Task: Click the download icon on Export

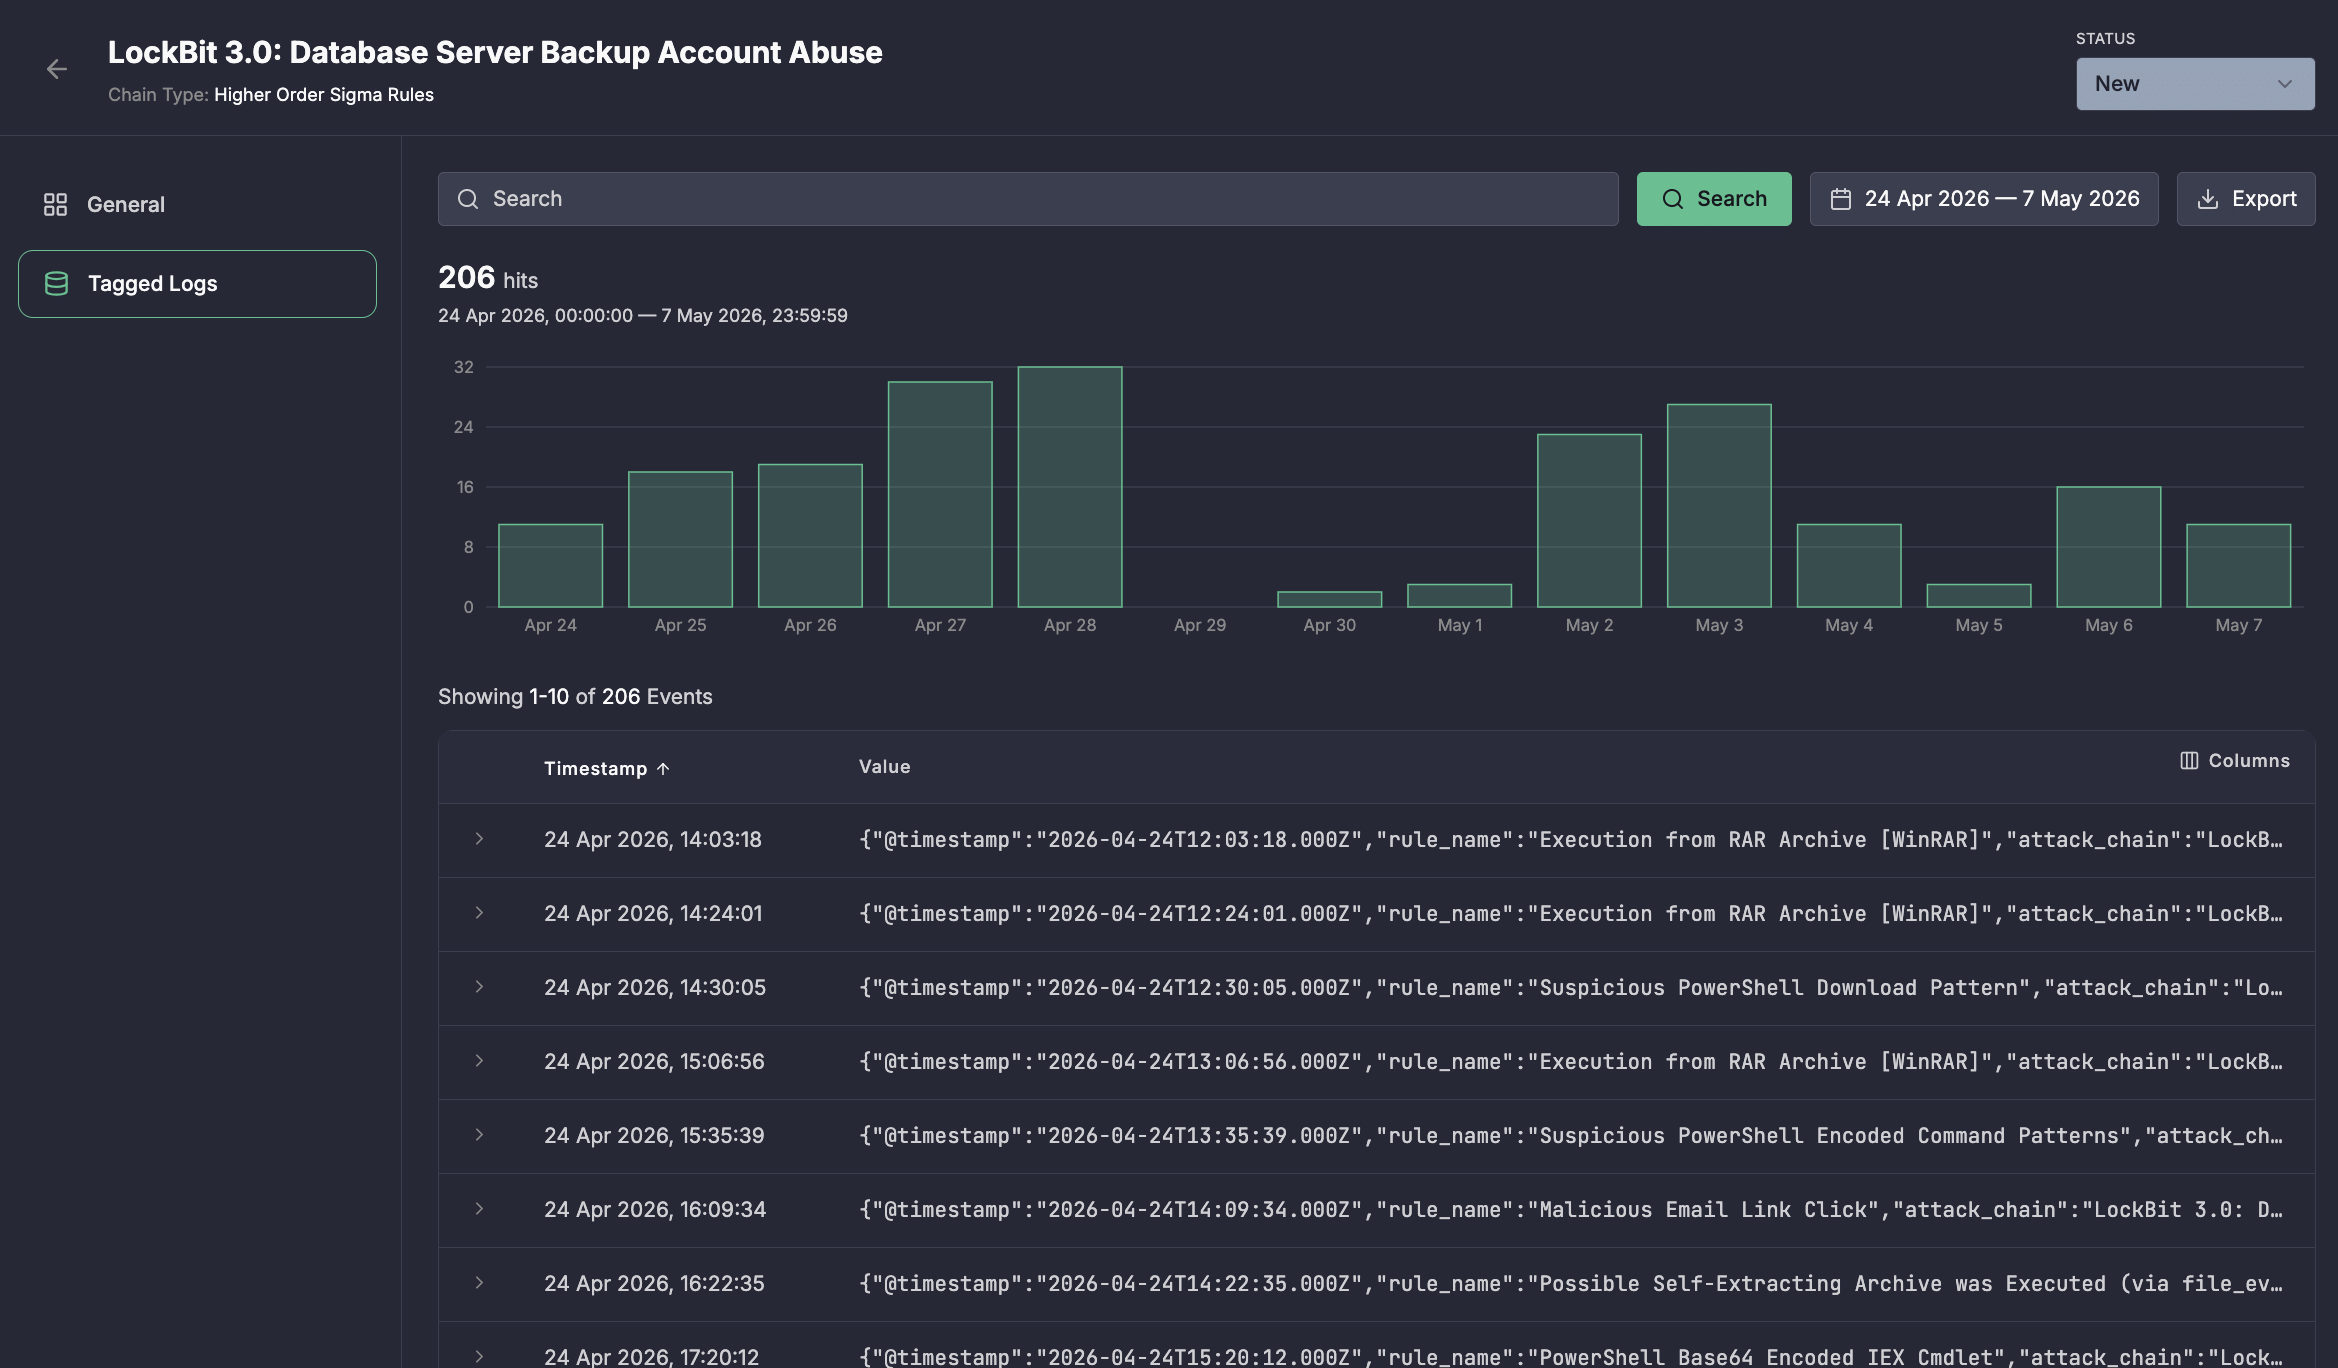Action: [x=2208, y=199]
